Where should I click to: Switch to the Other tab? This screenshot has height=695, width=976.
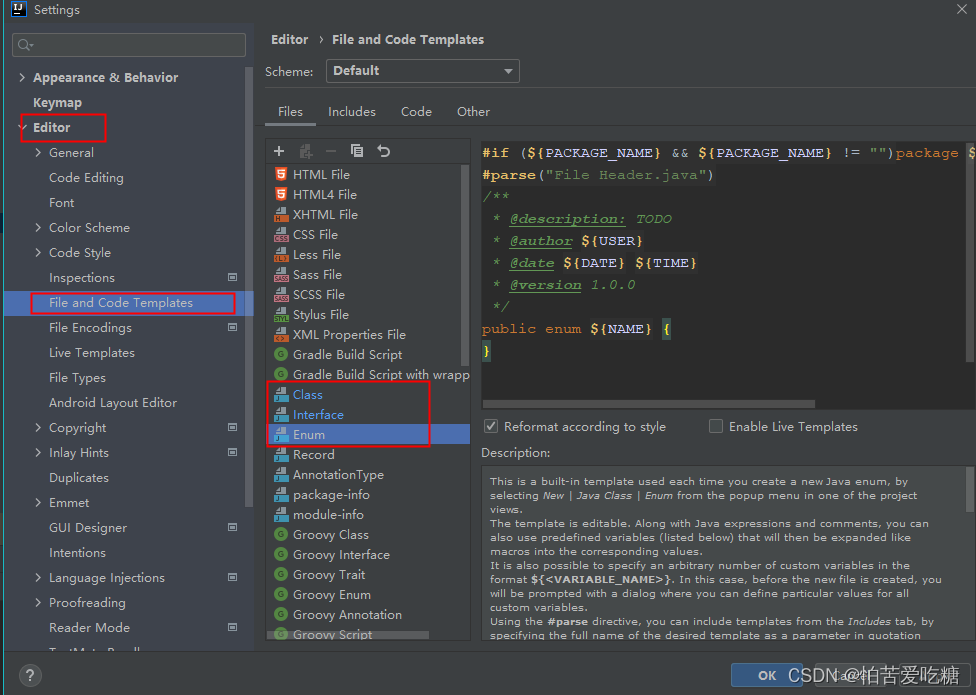(473, 112)
